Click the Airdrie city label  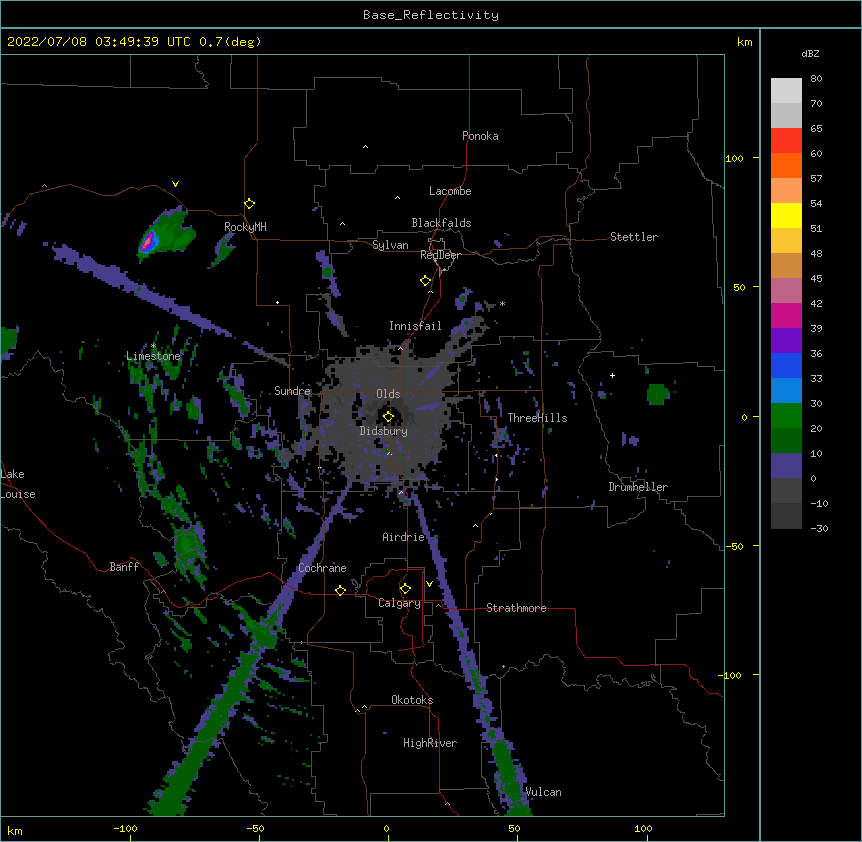click(x=403, y=537)
